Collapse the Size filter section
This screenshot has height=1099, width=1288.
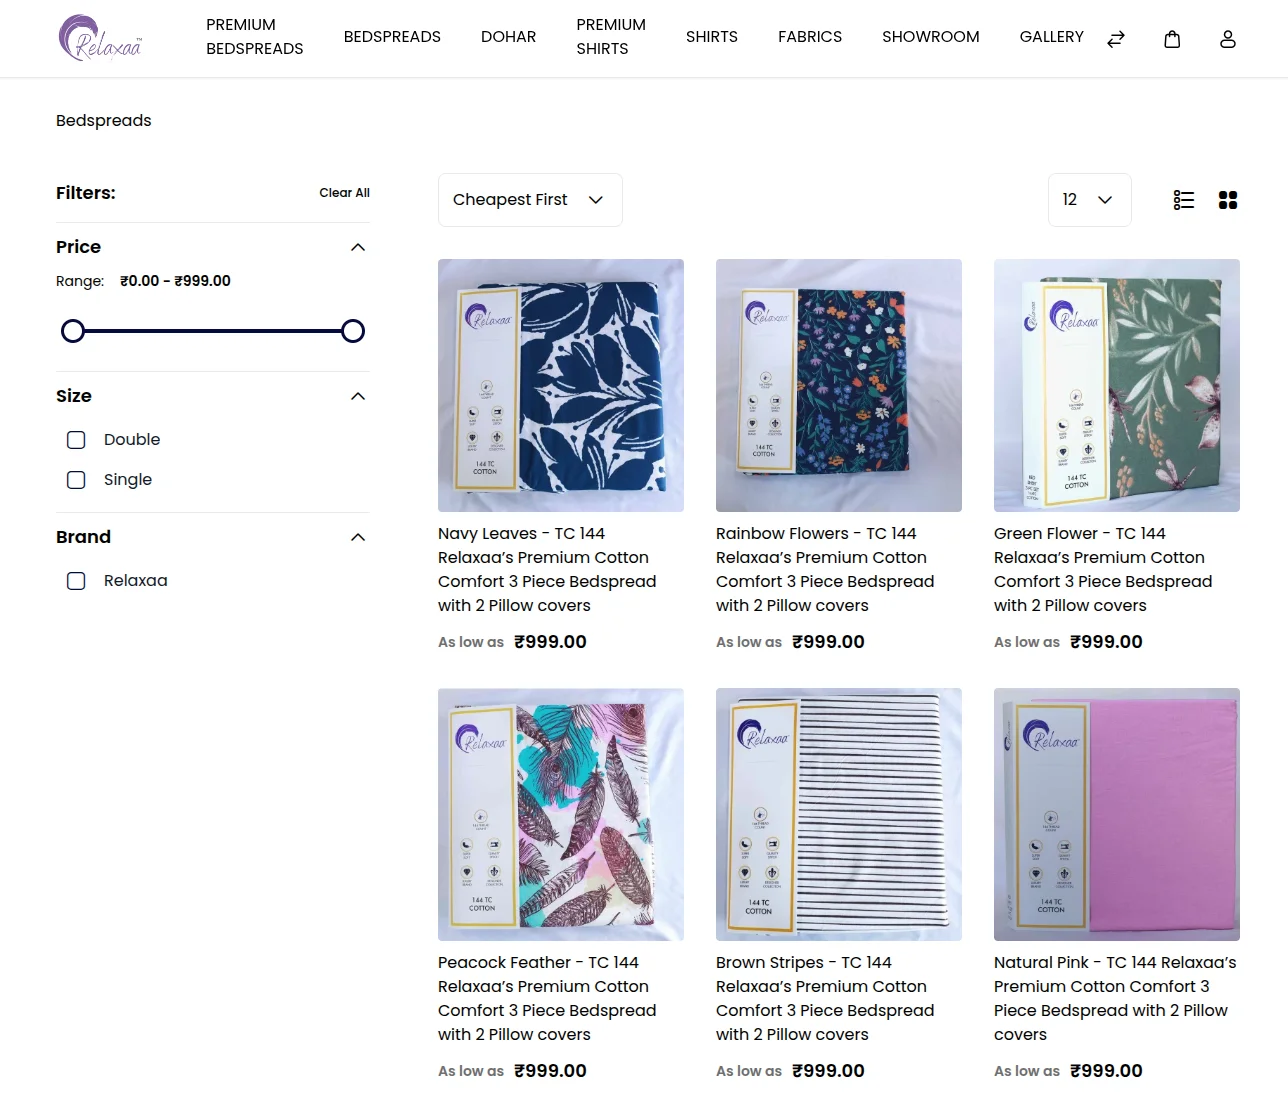(x=358, y=396)
